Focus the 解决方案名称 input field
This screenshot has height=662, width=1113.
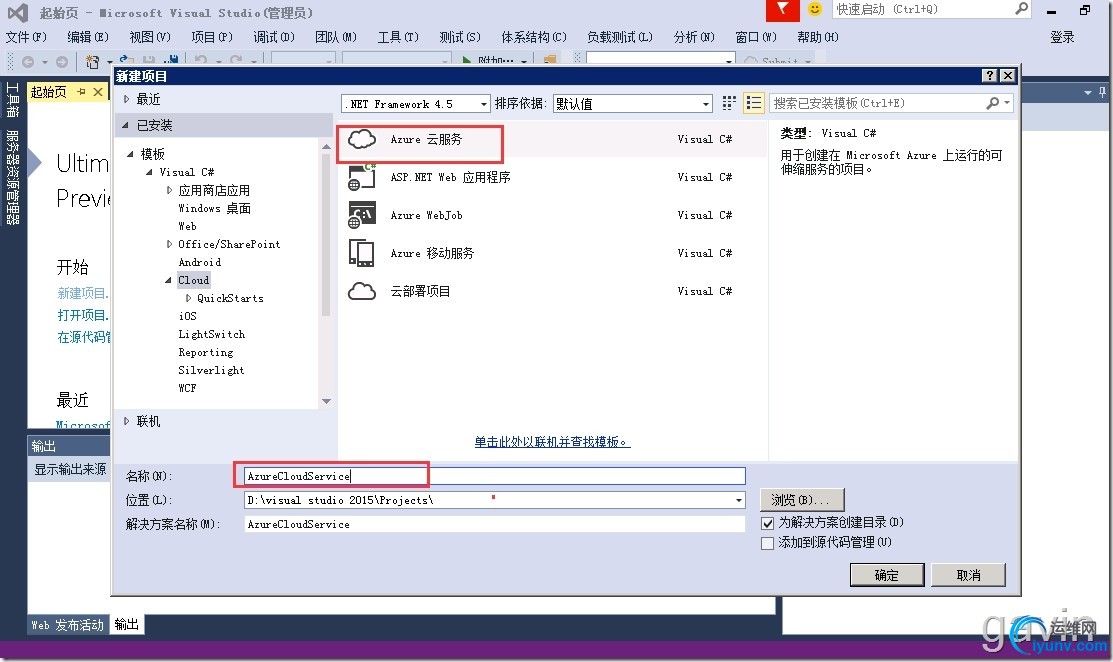(495, 524)
